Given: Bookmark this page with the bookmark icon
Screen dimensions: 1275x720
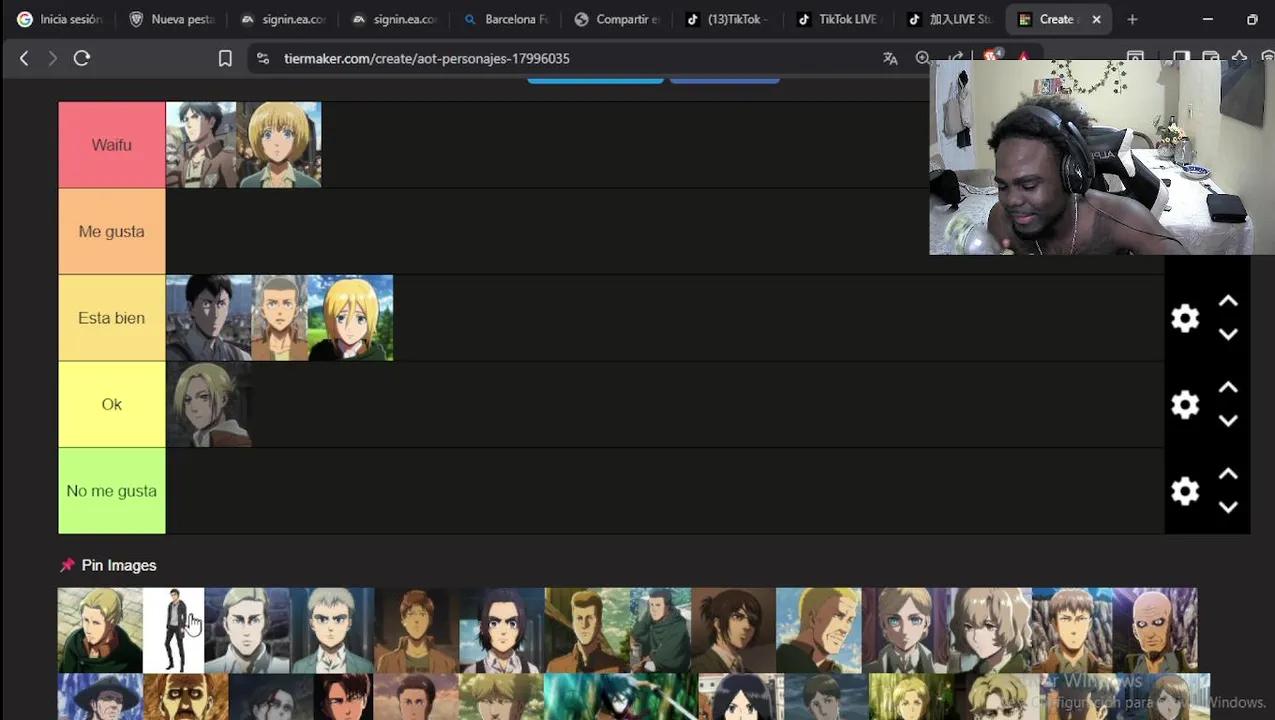Looking at the screenshot, I should [225, 58].
